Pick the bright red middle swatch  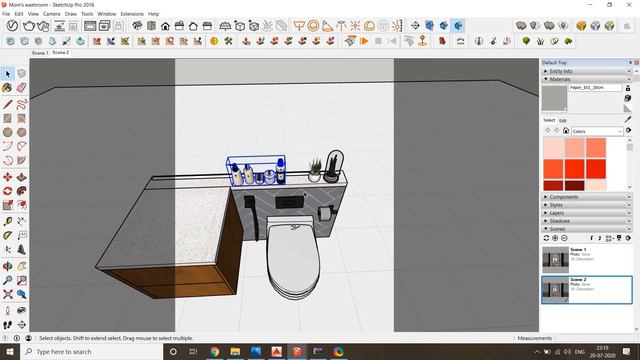tap(575, 169)
